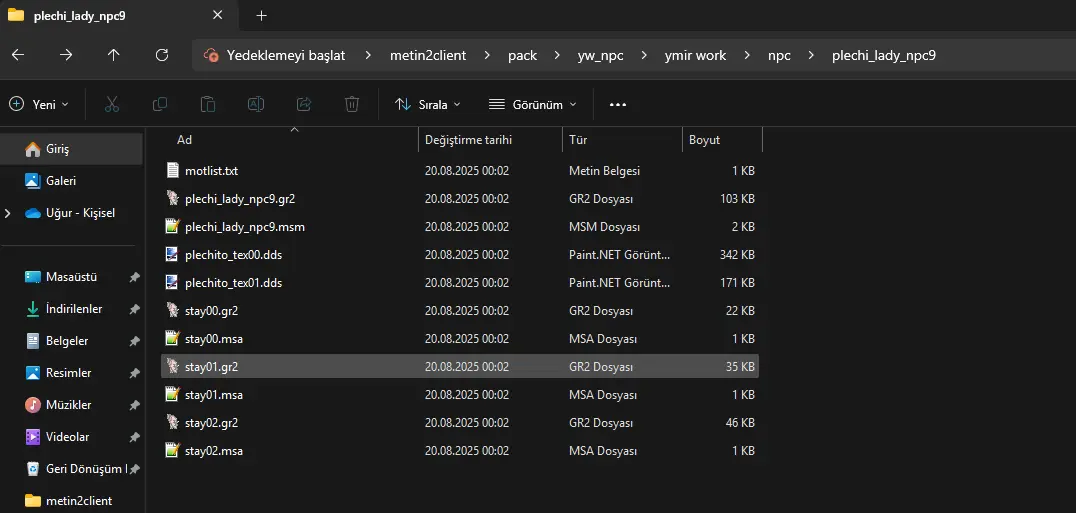Viewport: 1076px width, 513px height.
Task: Click the plechito_tex01.dds image icon
Action: 172,283
